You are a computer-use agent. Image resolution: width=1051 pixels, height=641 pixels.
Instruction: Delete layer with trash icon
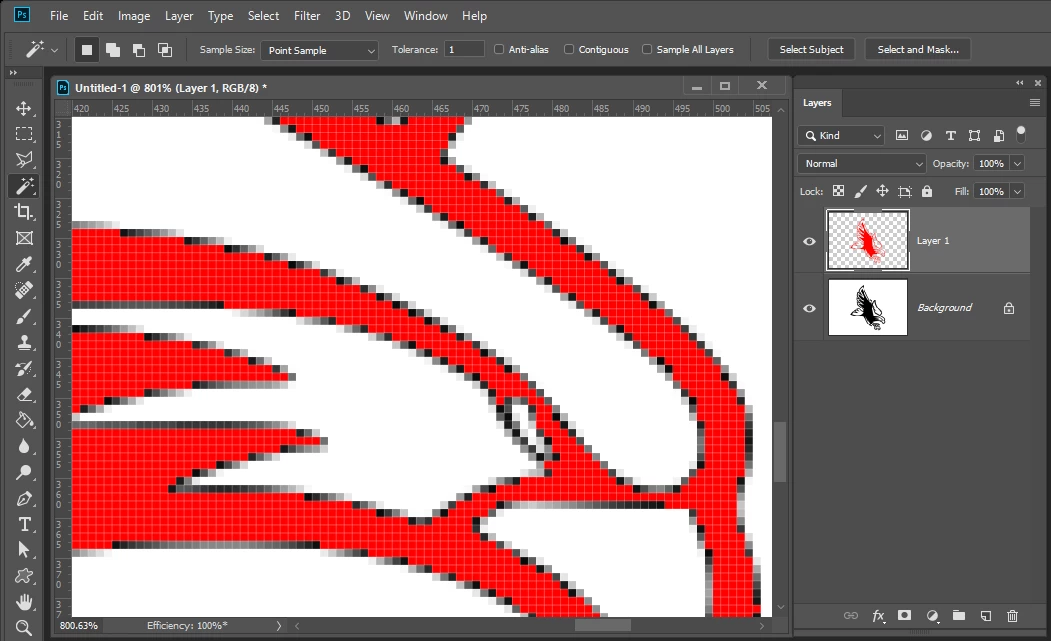[x=1012, y=616]
